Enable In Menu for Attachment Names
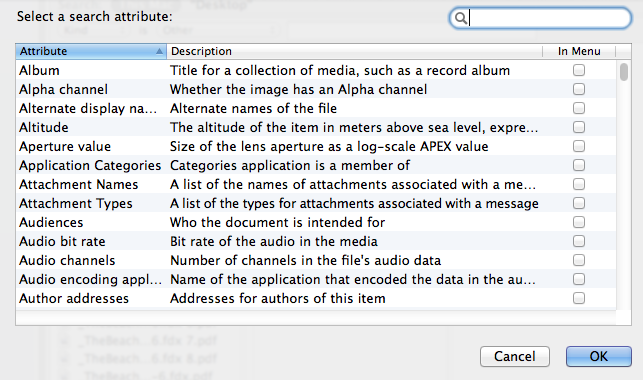The width and height of the screenshot is (643, 380). coord(579,184)
